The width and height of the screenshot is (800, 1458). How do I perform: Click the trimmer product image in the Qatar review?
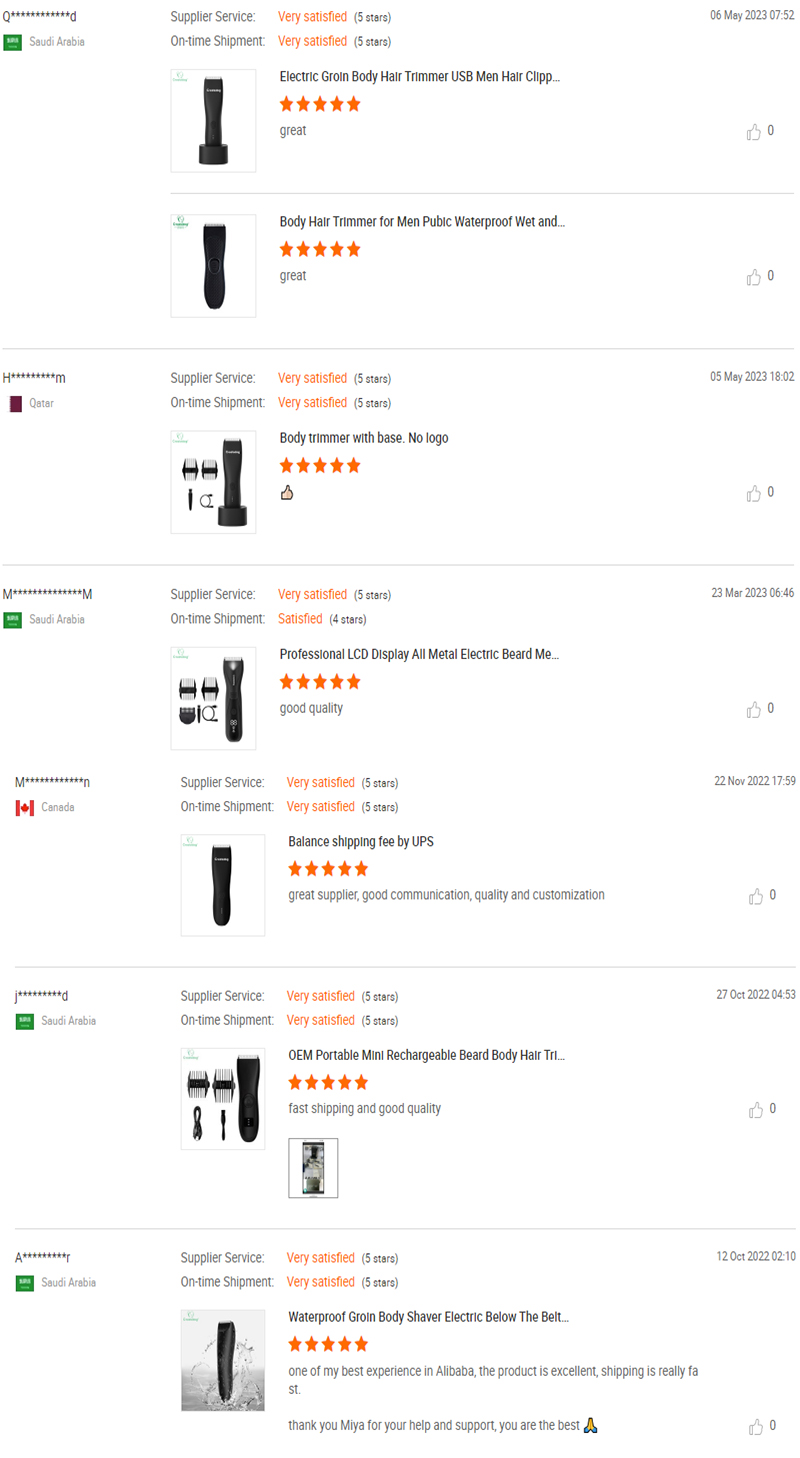click(213, 482)
